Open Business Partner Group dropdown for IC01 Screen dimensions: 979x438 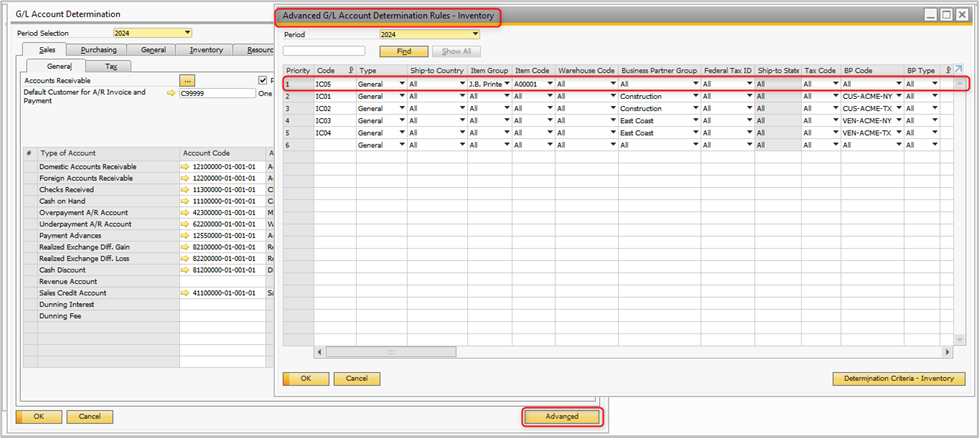click(x=693, y=96)
